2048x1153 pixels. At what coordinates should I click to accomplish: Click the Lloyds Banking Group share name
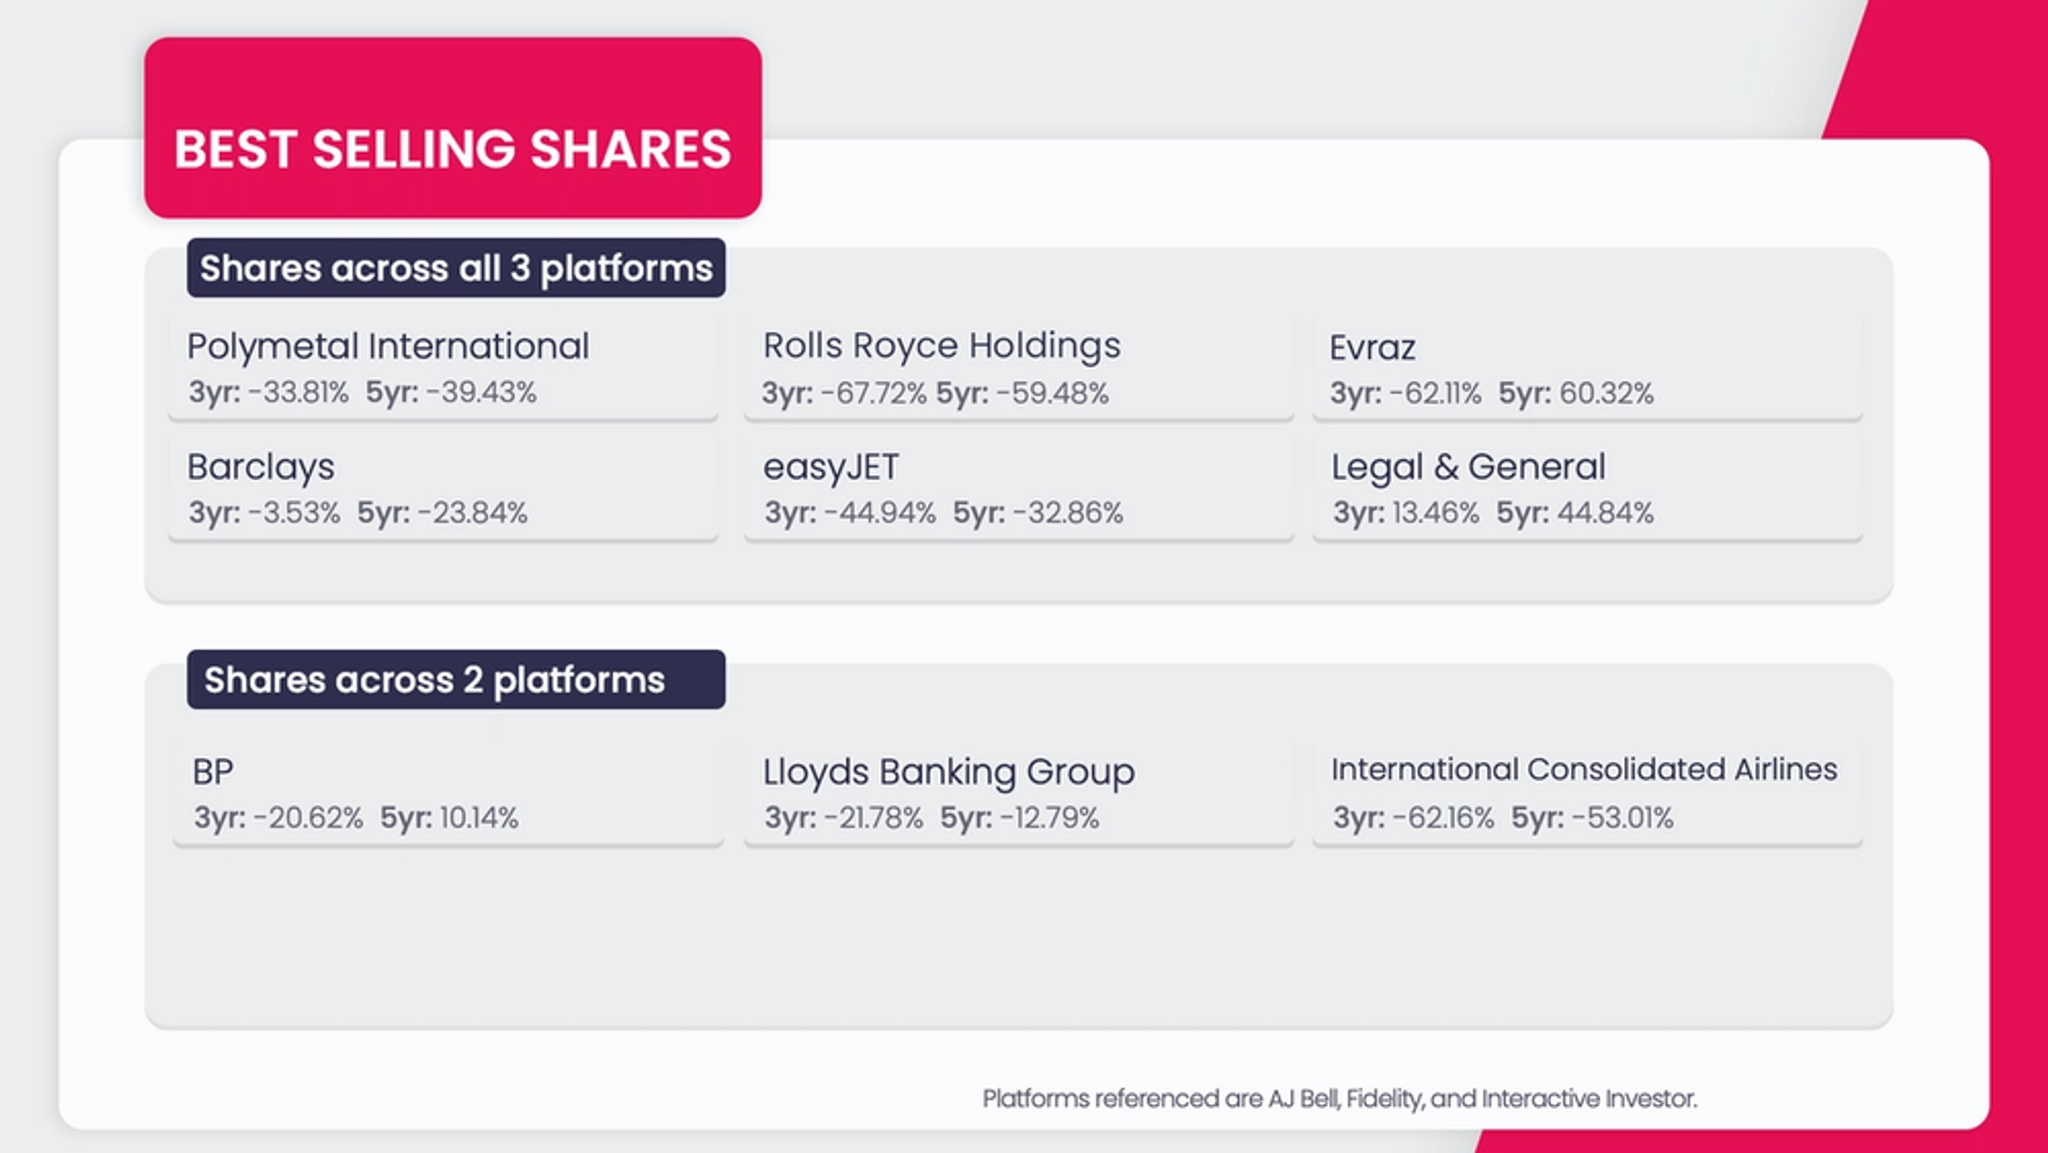pyautogui.click(x=949, y=772)
